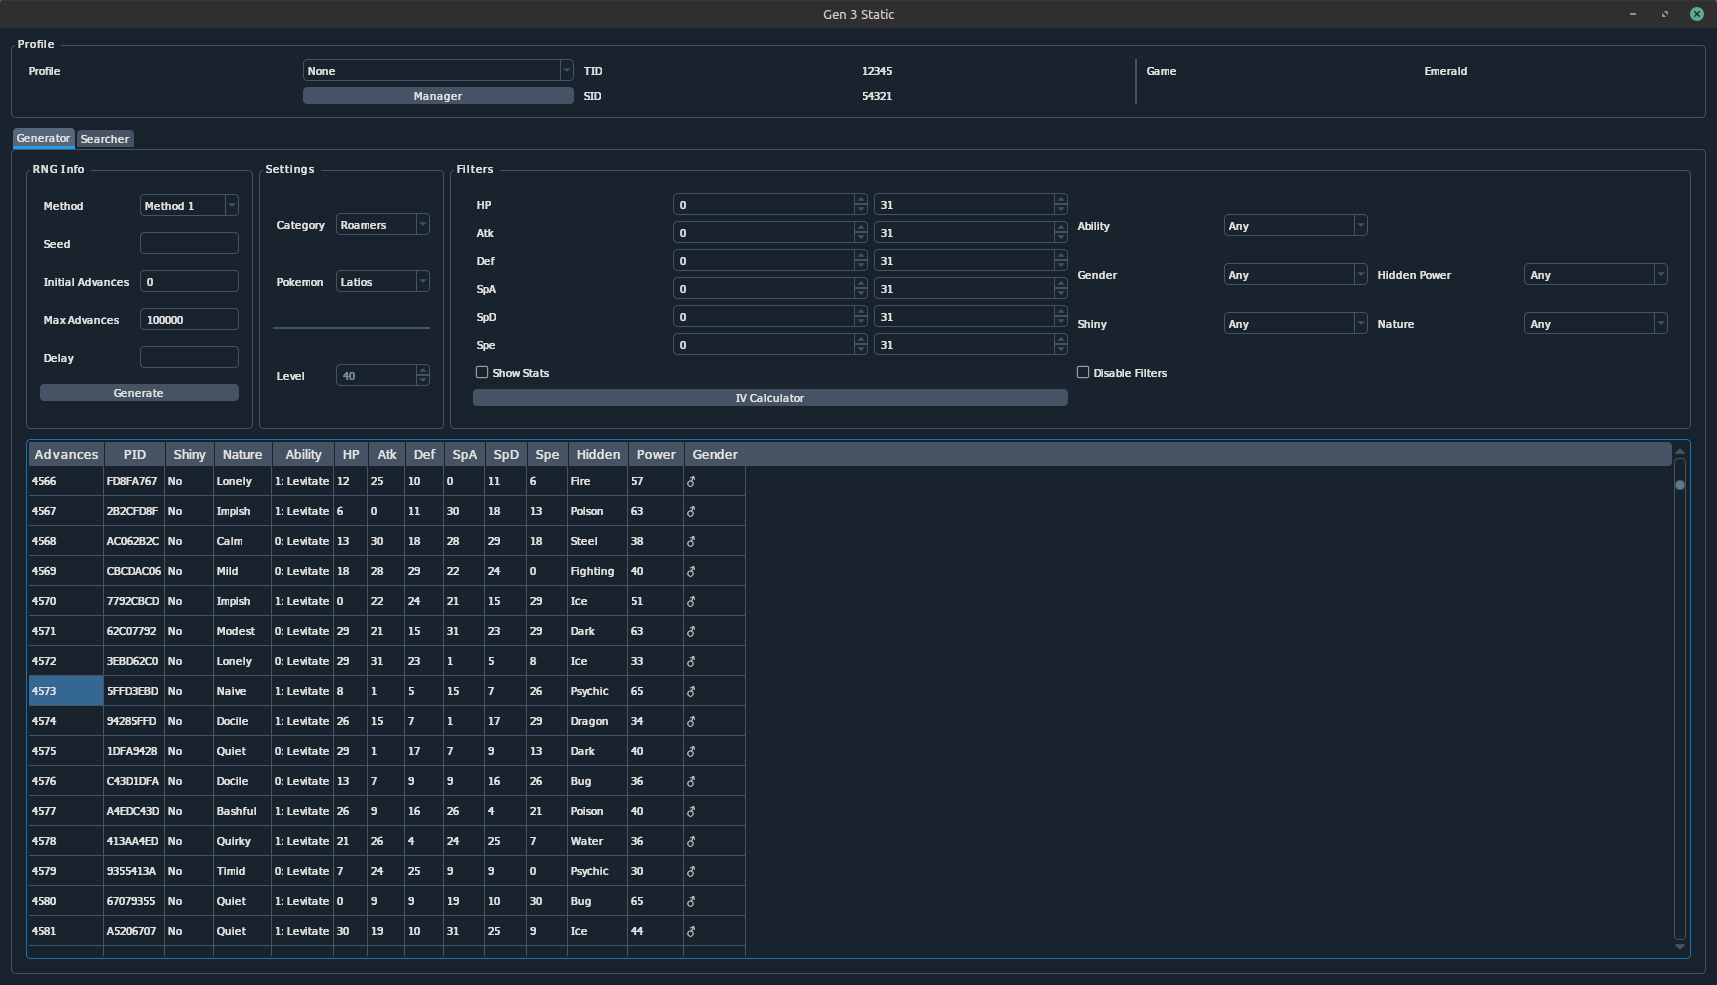Image resolution: width=1717 pixels, height=985 pixels.
Task: Click the Generate button
Action: click(x=139, y=393)
